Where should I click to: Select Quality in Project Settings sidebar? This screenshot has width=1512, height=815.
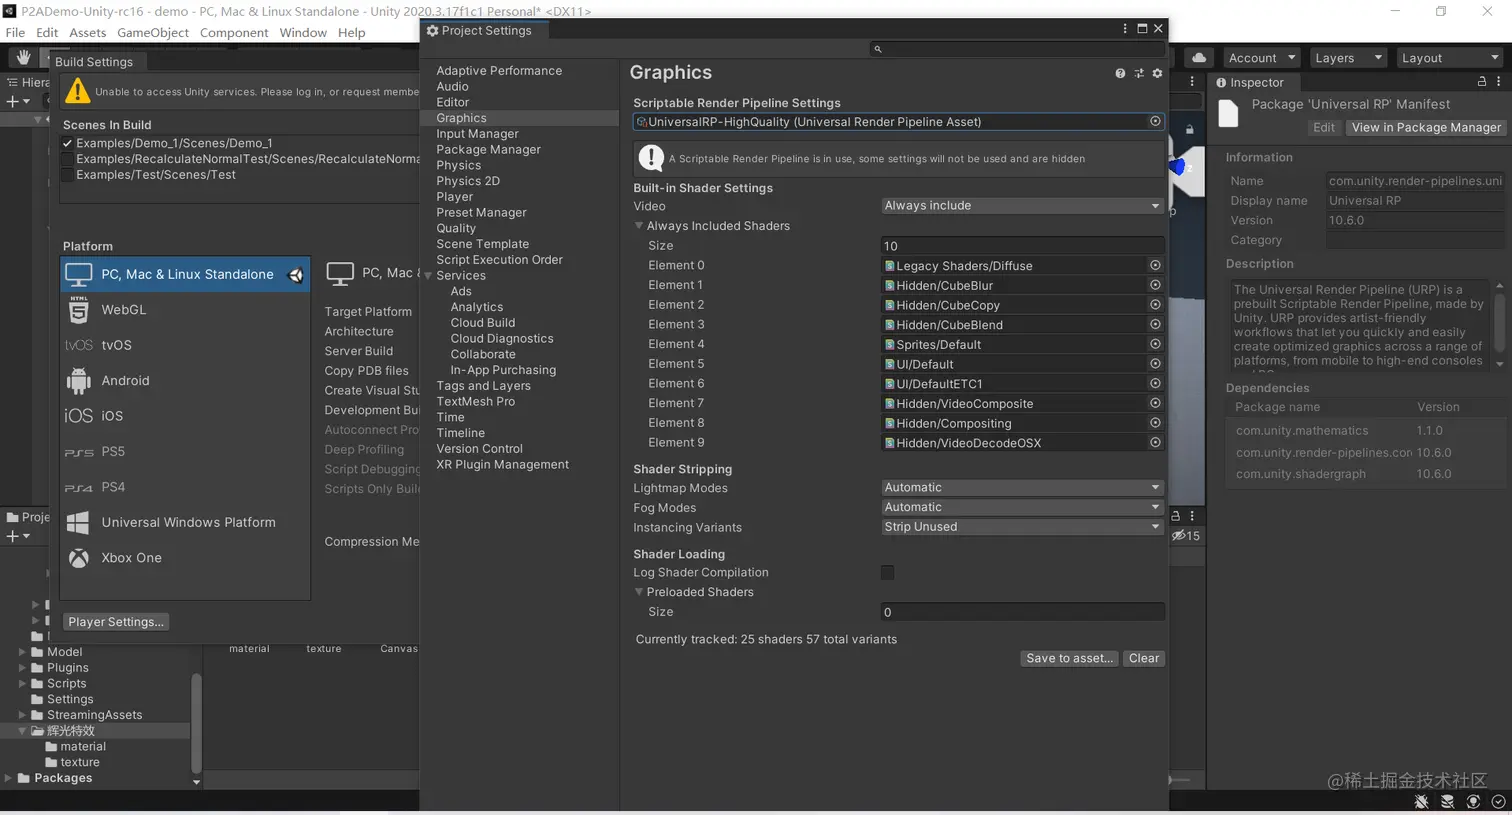point(456,228)
